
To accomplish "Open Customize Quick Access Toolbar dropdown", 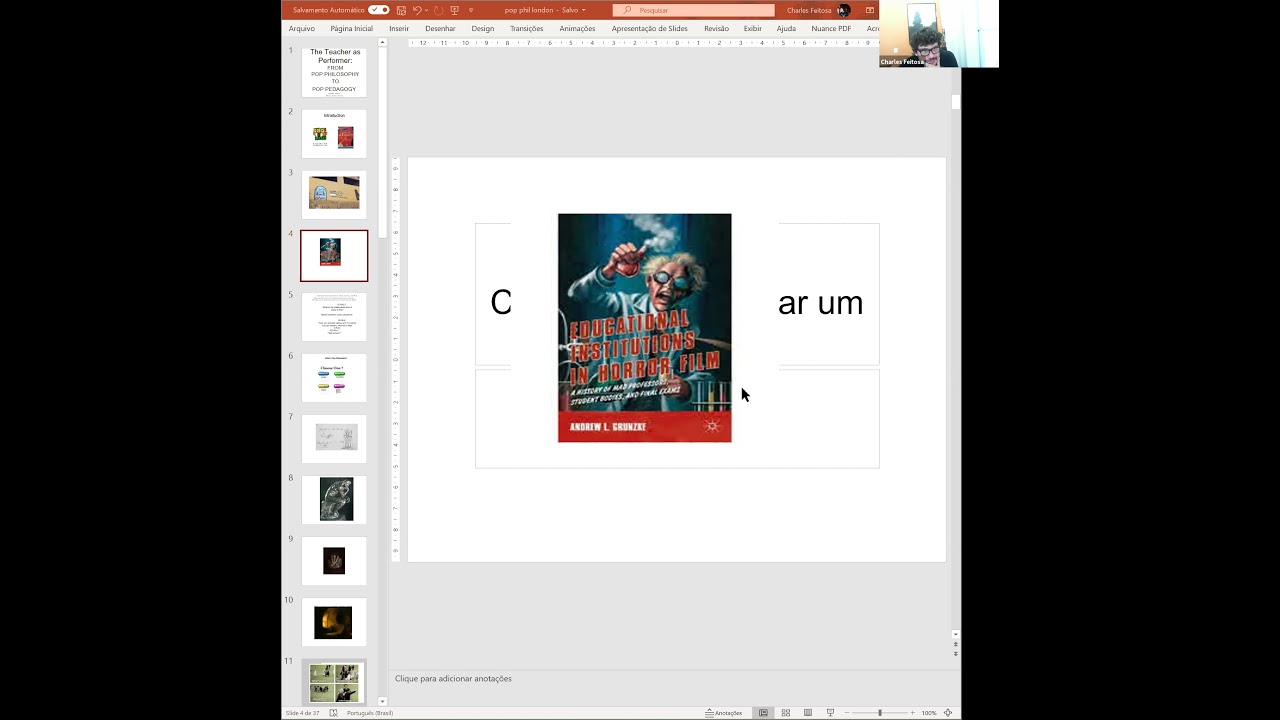I will (471, 10).
